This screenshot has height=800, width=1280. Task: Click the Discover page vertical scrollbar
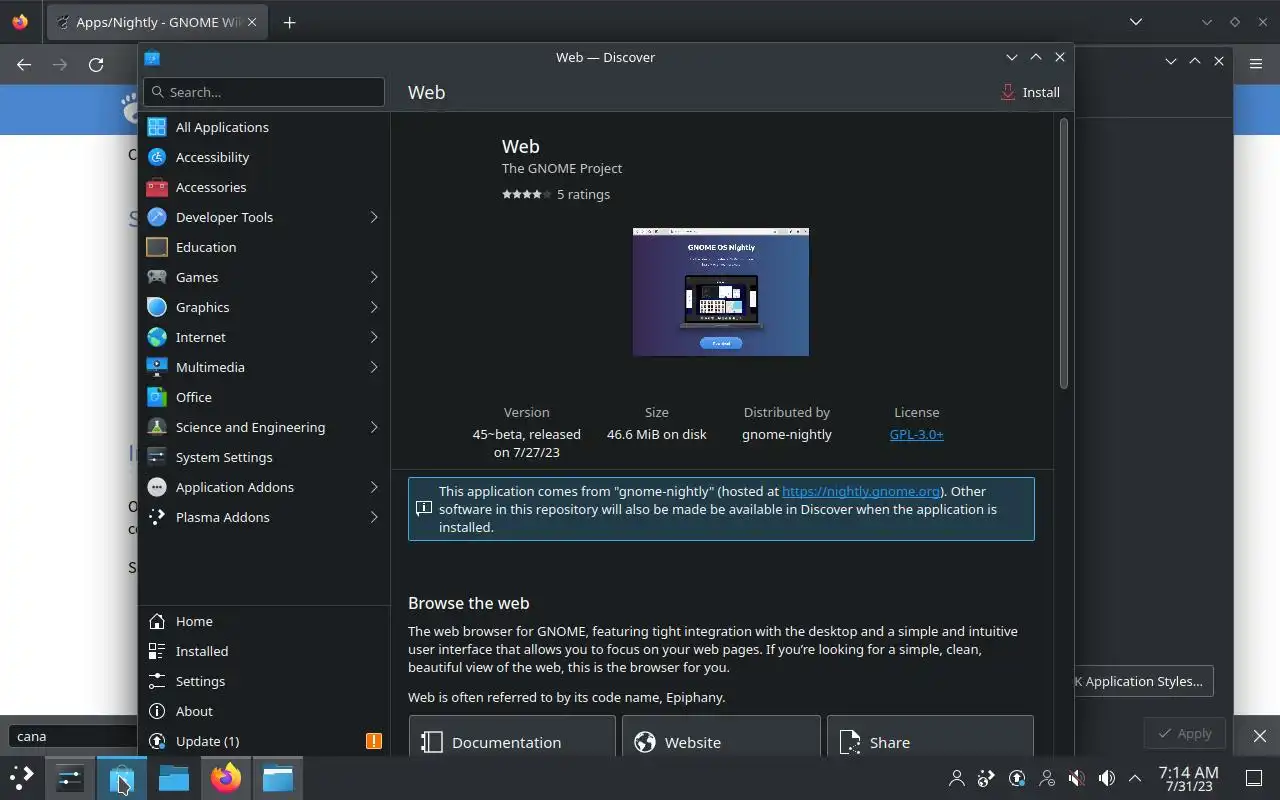1064,254
